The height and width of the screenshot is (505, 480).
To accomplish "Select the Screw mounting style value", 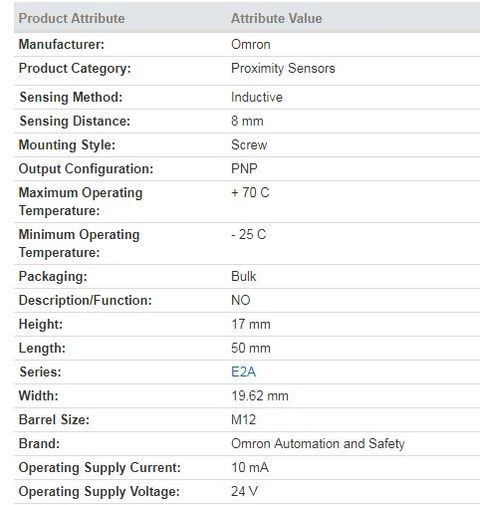I will [249, 145].
